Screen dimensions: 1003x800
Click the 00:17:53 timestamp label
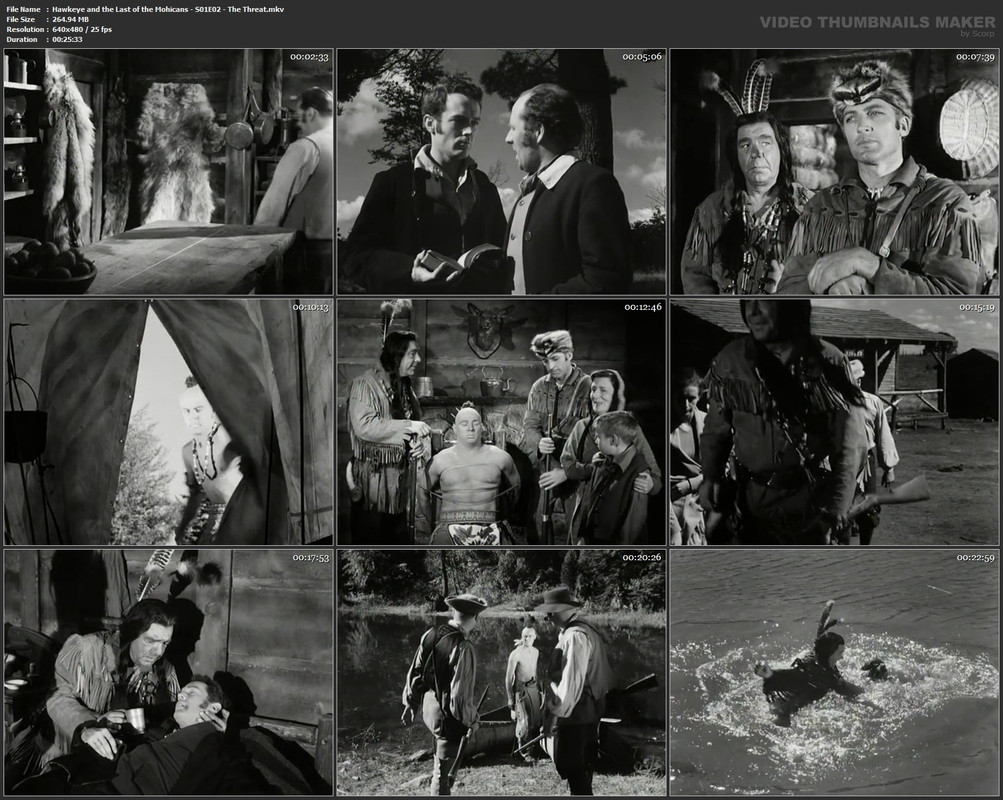pyautogui.click(x=310, y=558)
